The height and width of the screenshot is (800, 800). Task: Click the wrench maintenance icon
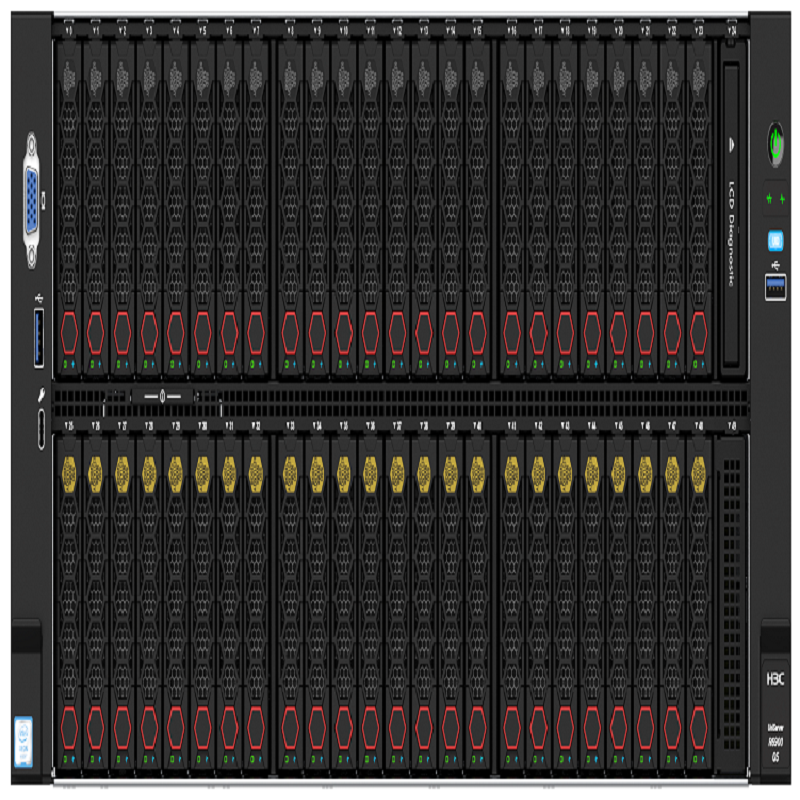[x=39, y=395]
